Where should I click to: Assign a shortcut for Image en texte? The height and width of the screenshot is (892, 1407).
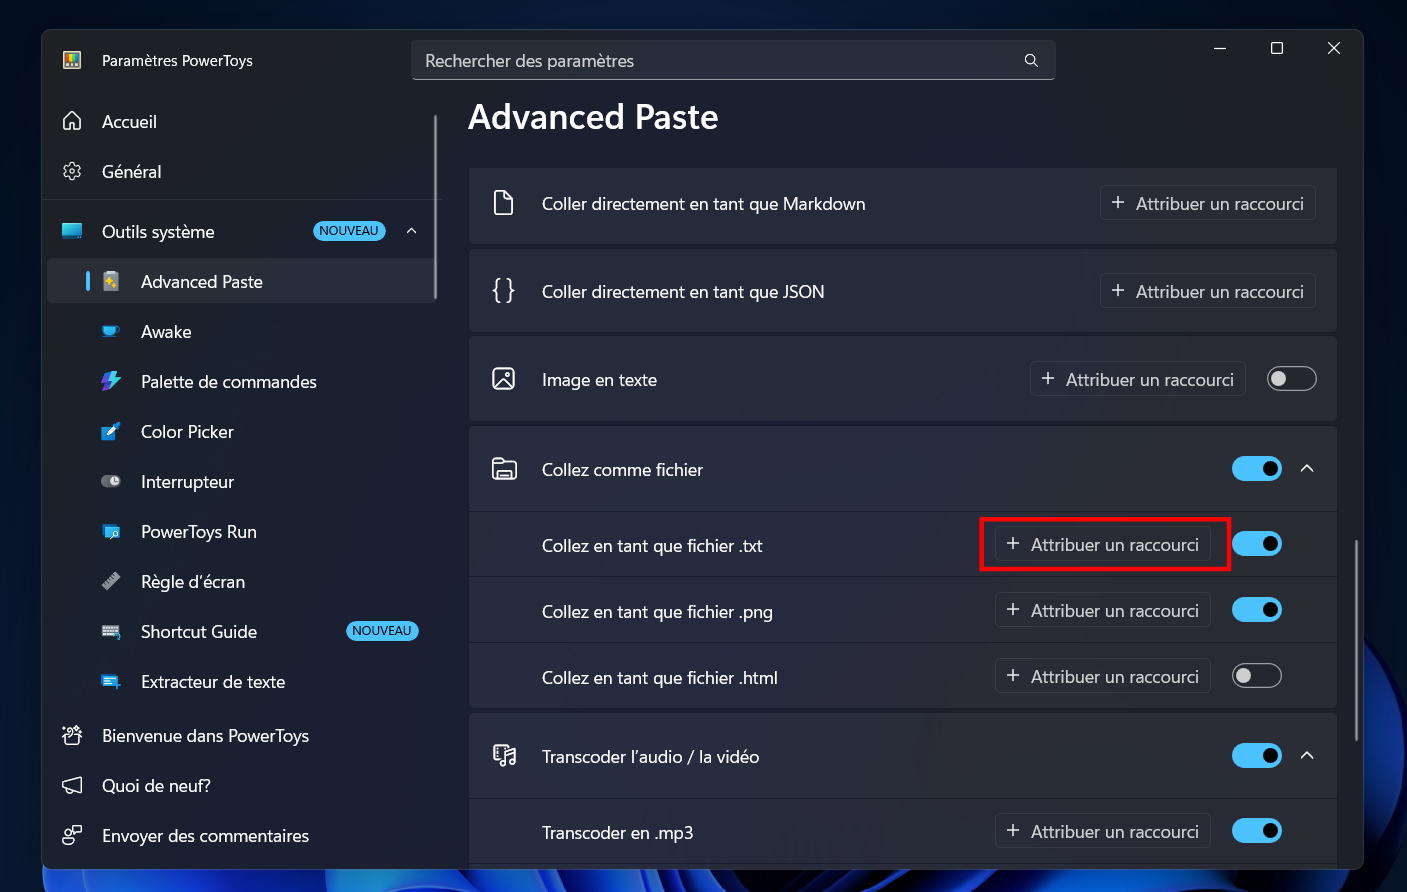(x=1138, y=379)
